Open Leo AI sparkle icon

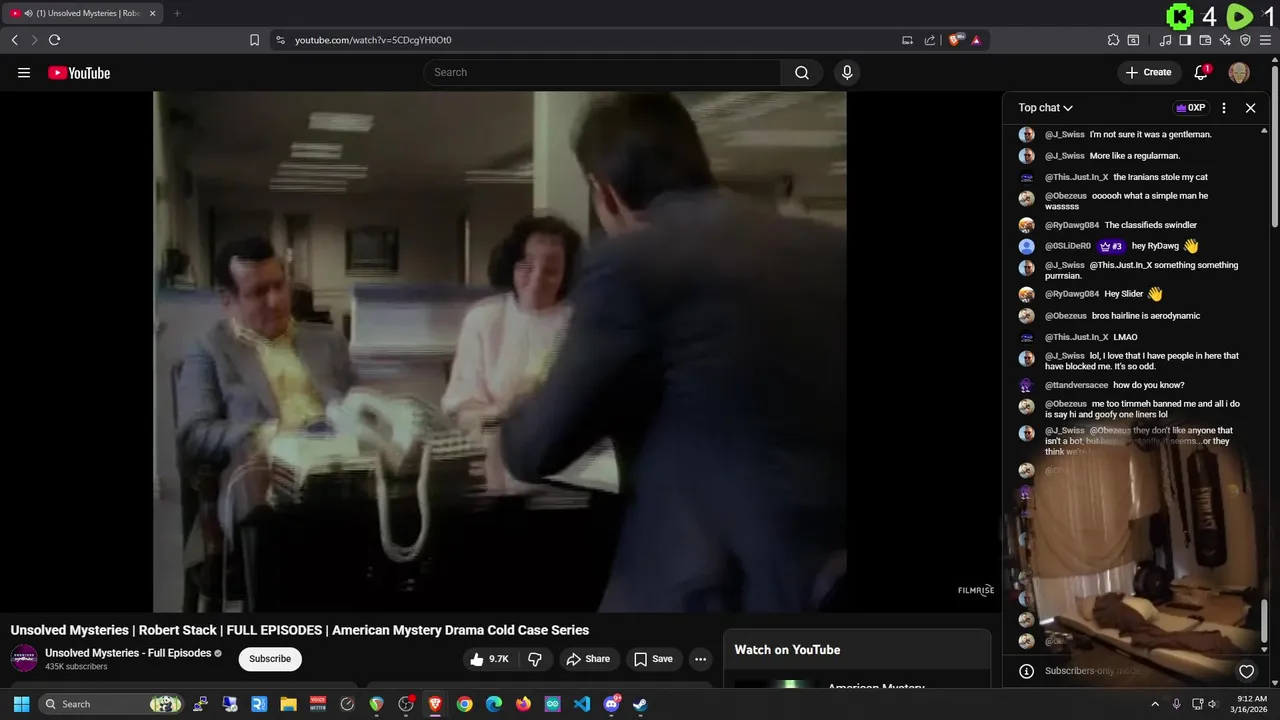[x=1225, y=40]
